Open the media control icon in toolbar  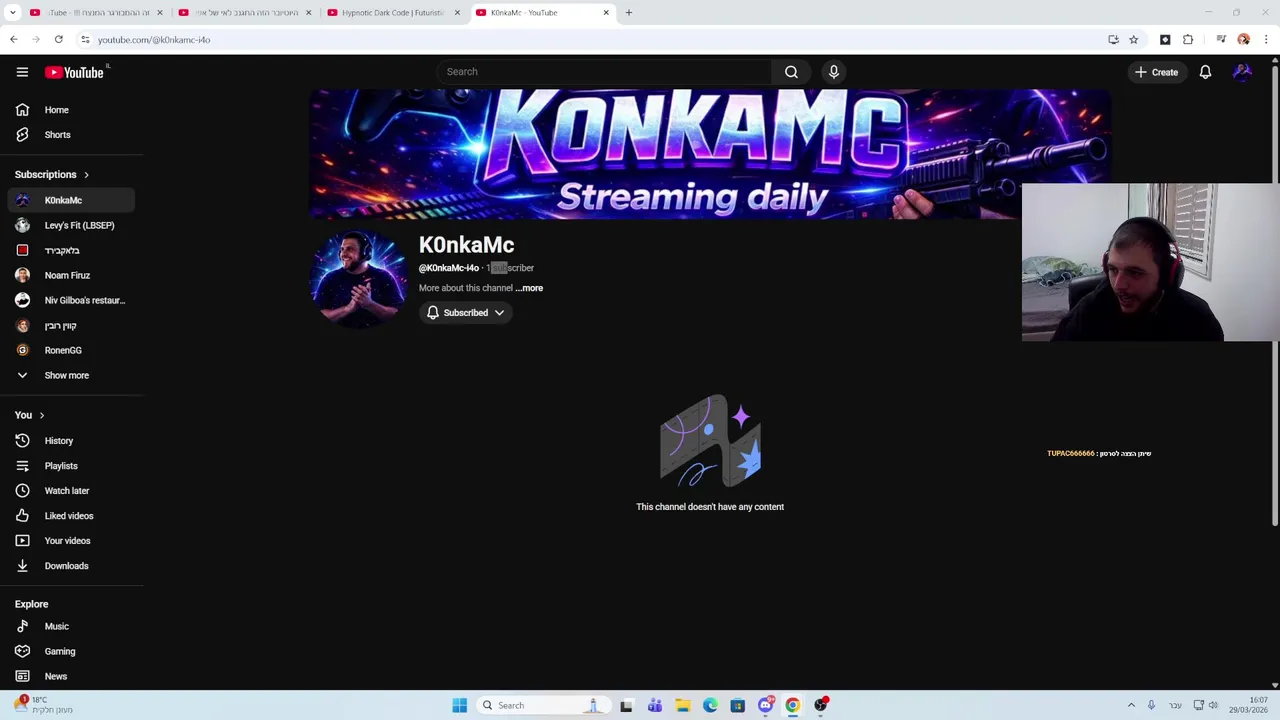pyautogui.click(x=1221, y=40)
